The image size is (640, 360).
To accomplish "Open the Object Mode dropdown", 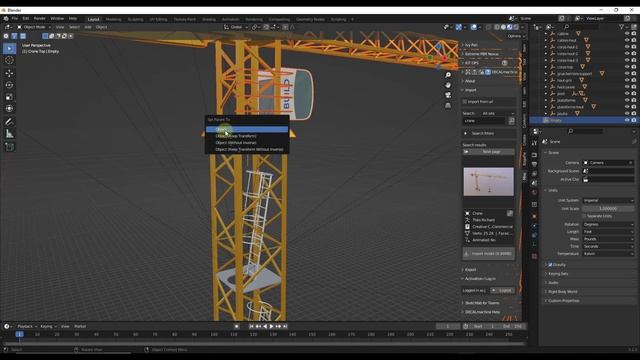I will (33, 27).
